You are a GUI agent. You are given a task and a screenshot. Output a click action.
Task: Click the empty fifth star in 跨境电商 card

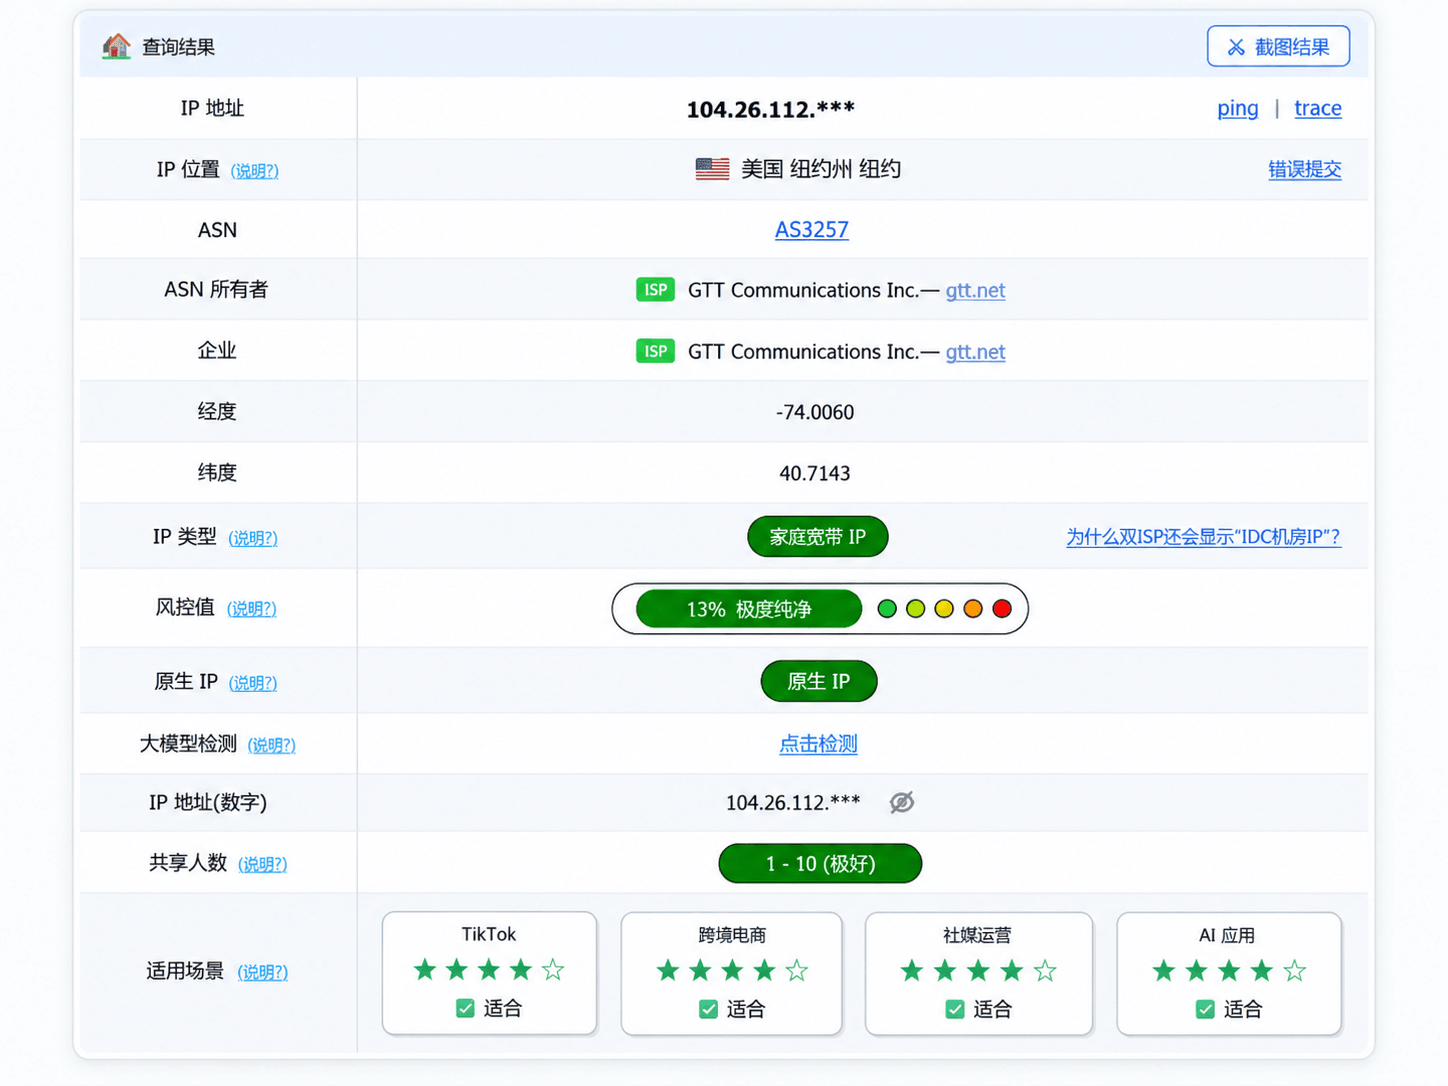(x=797, y=970)
